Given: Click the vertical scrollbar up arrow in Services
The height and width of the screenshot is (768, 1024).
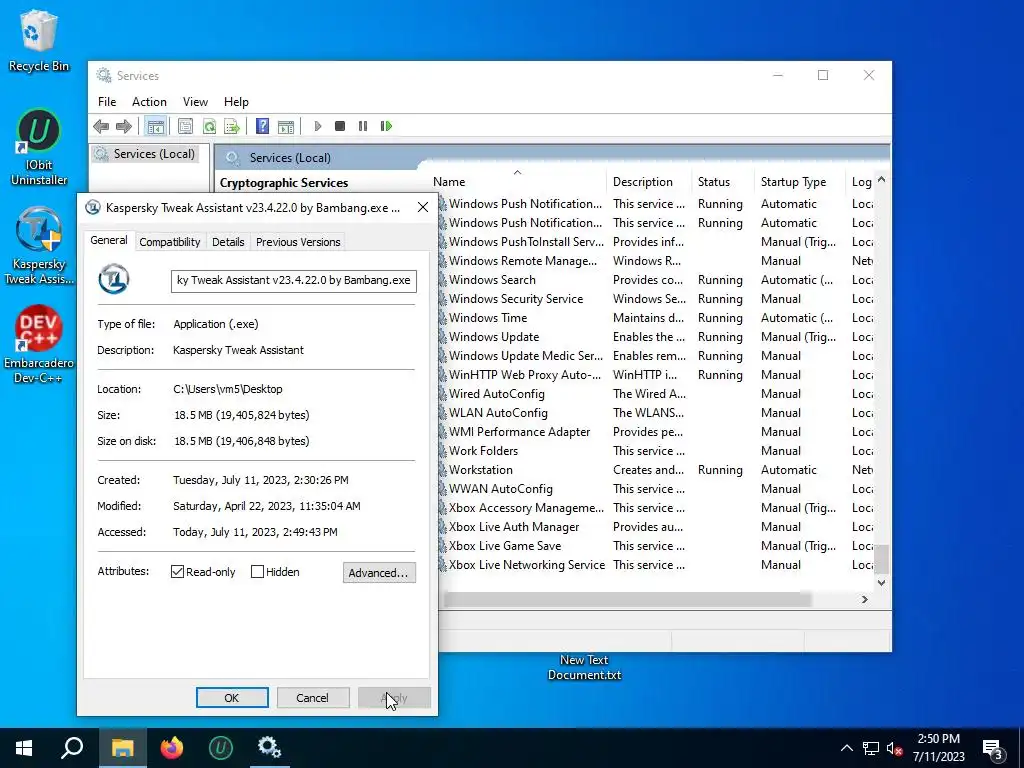Looking at the screenshot, I should [x=881, y=179].
